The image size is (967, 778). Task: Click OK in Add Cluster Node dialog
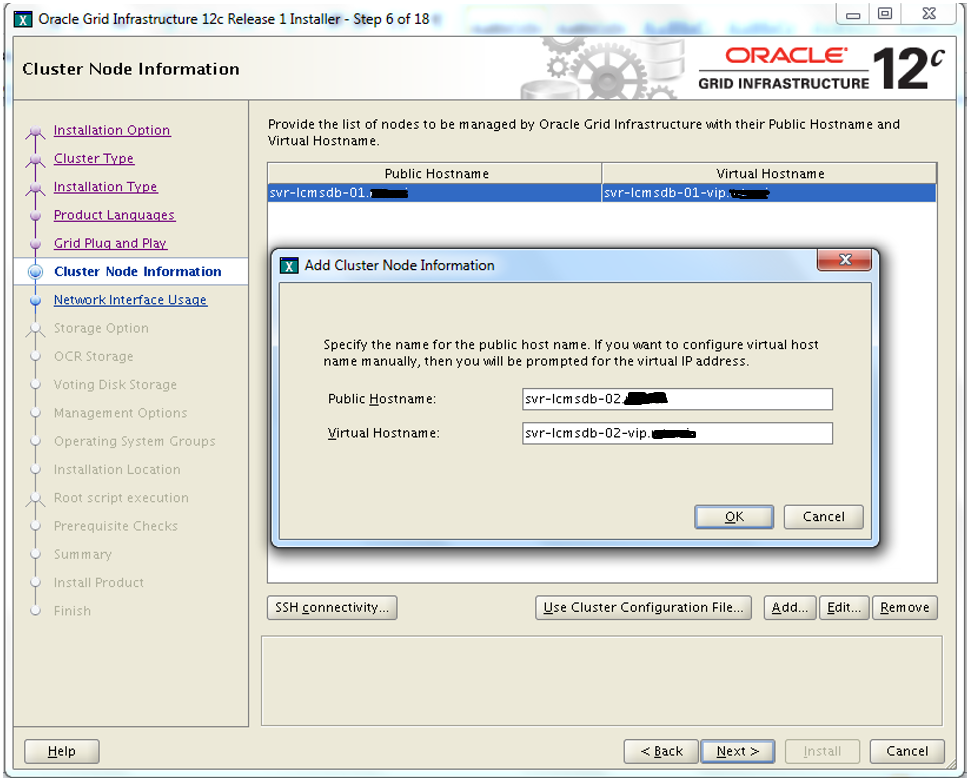(x=734, y=517)
